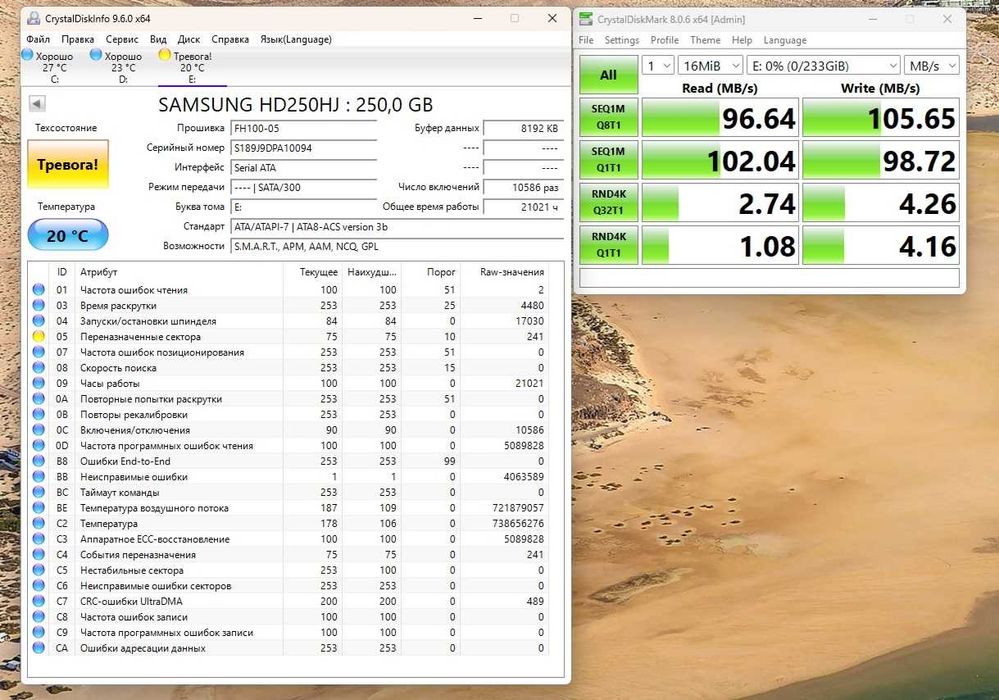Click status circle for attribute 05 row
Image resolution: width=999 pixels, height=700 pixels.
tap(38, 336)
